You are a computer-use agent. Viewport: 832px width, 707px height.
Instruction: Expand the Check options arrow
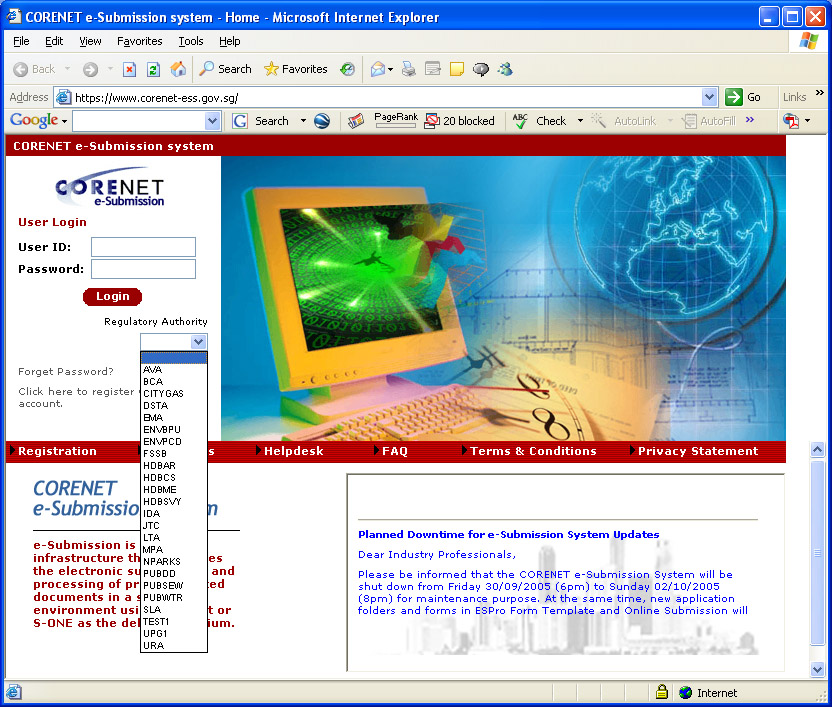coord(580,121)
